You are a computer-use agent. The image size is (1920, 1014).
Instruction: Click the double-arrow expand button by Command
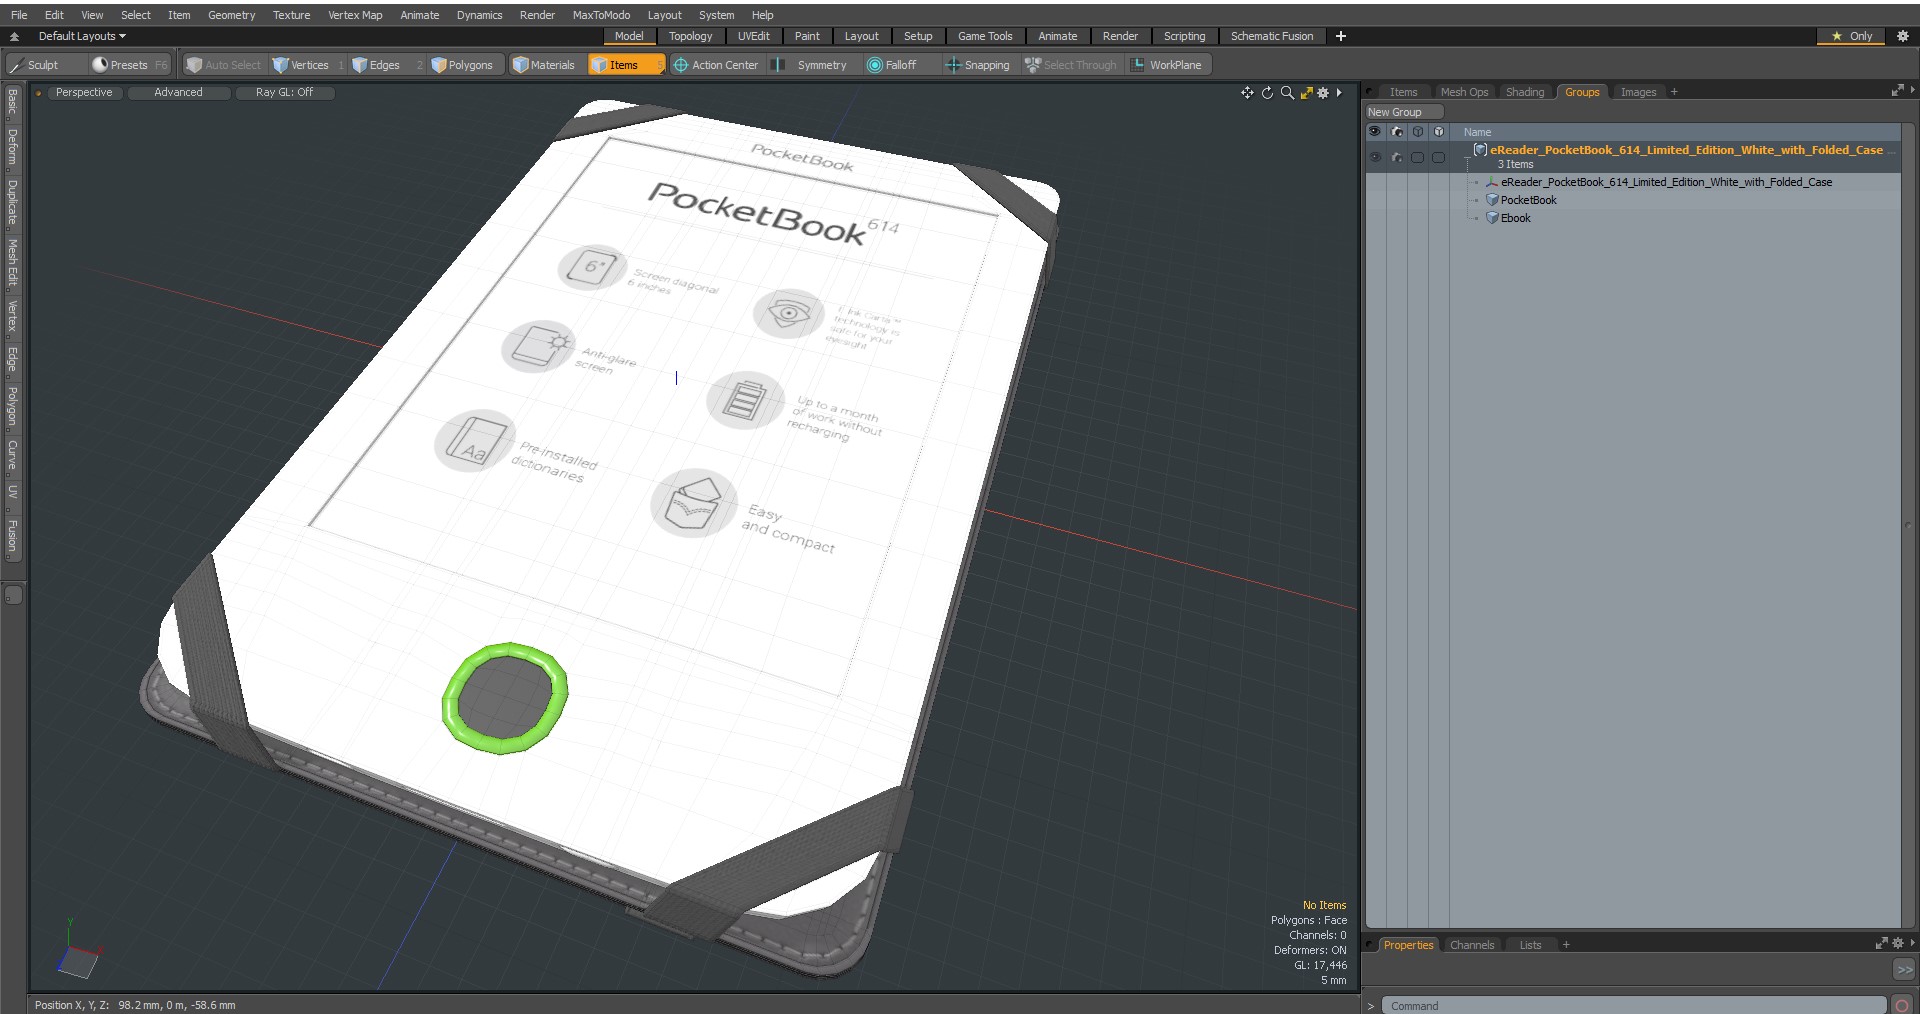[1904, 969]
